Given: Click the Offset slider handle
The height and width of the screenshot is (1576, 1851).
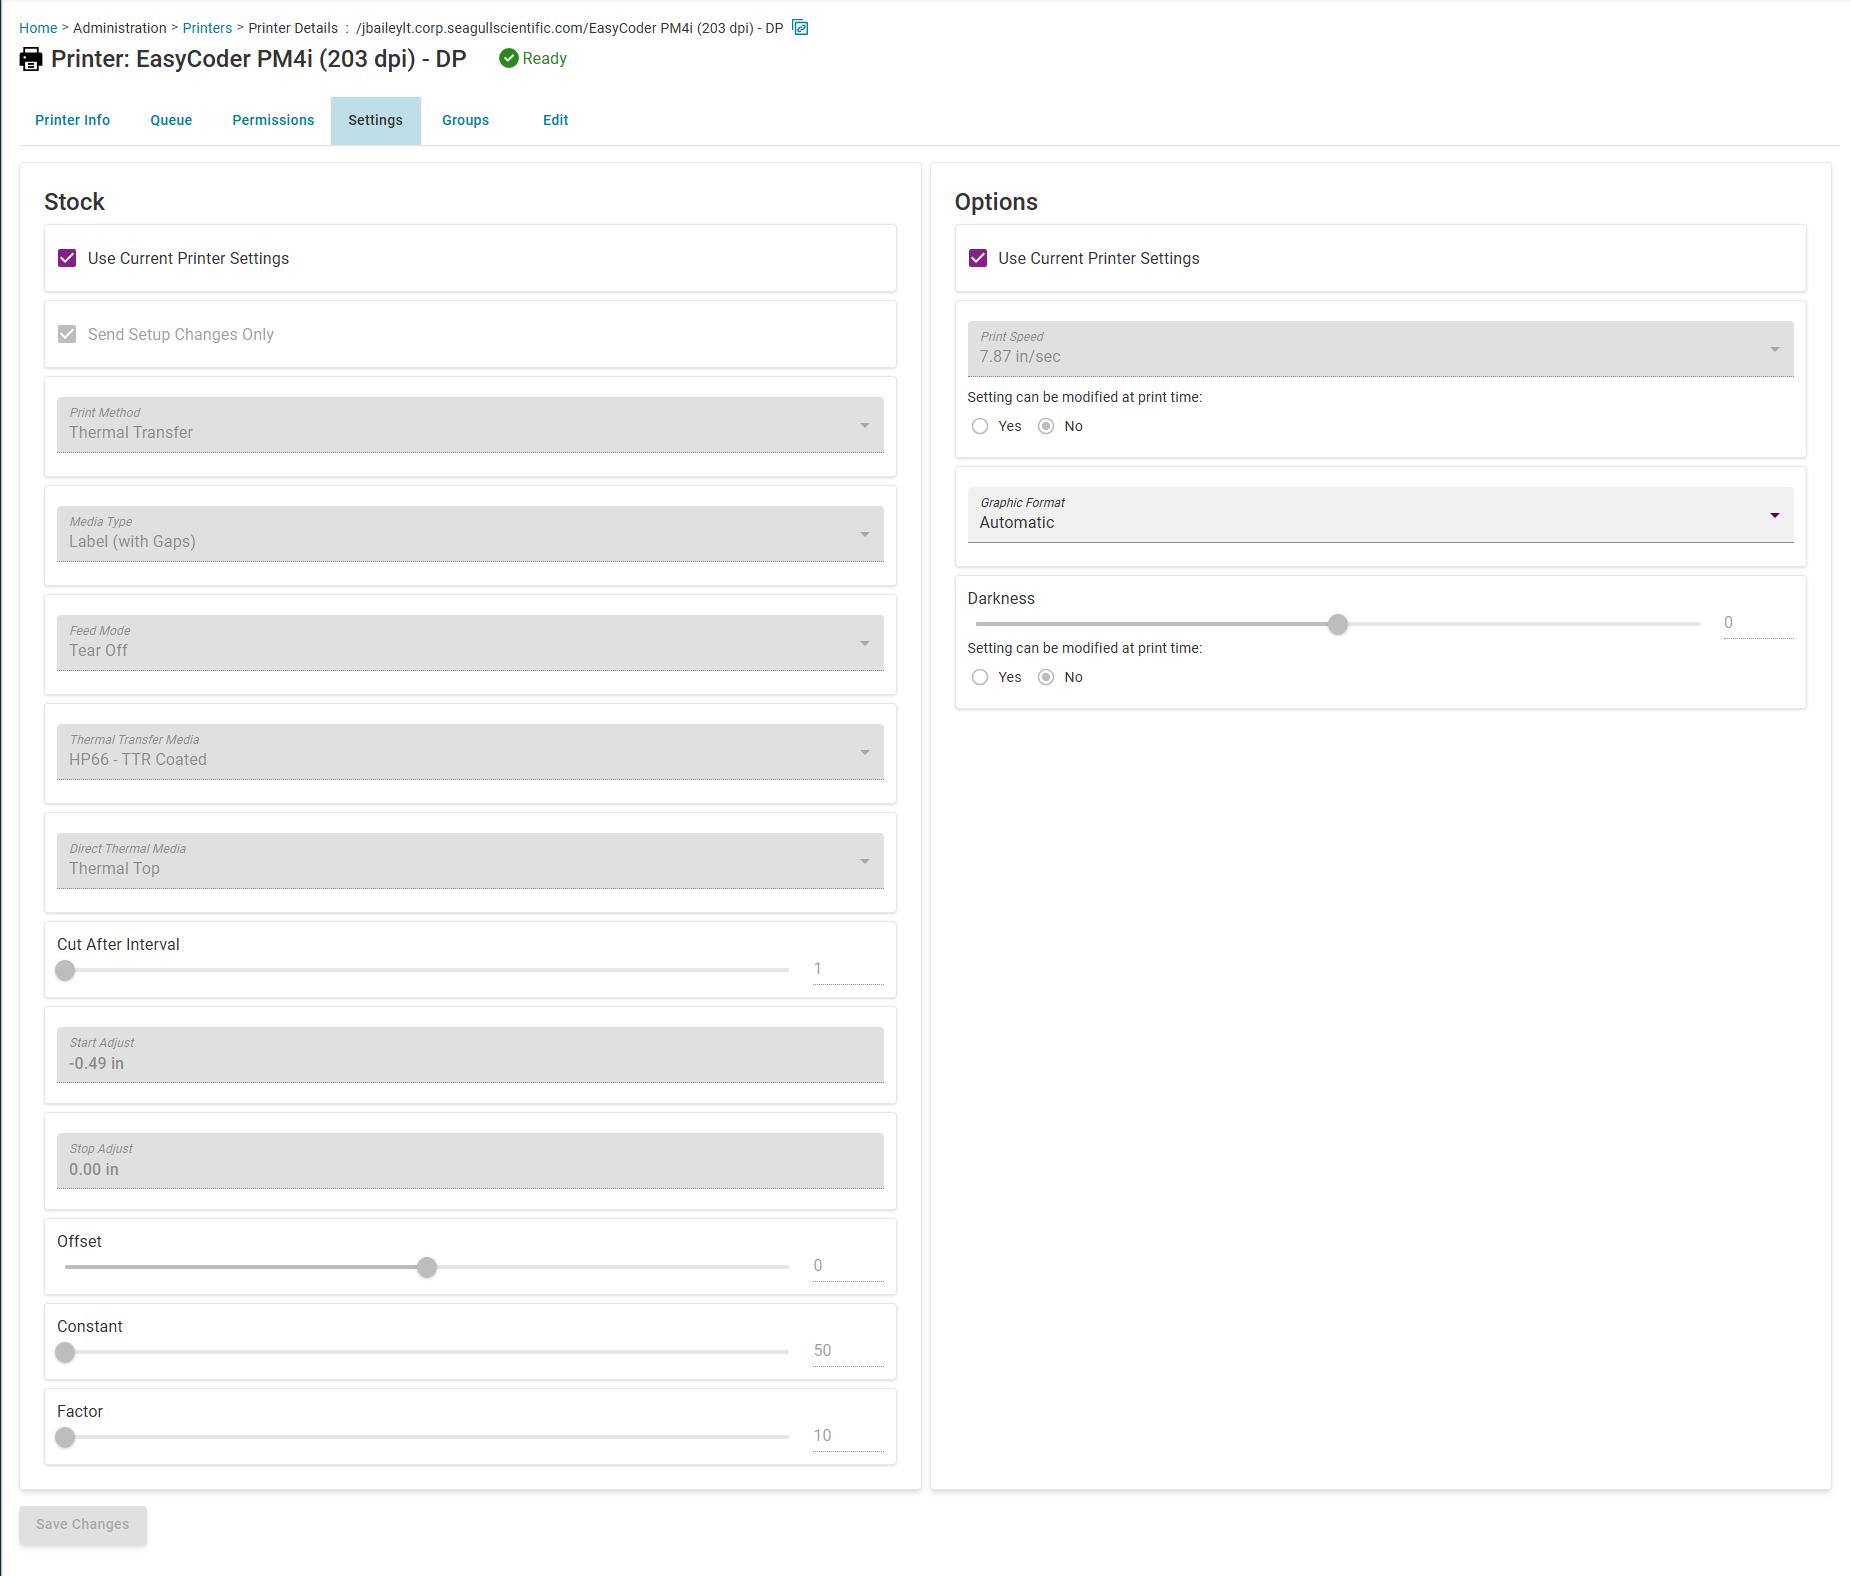Looking at the screenshot, I should 427,1267.
